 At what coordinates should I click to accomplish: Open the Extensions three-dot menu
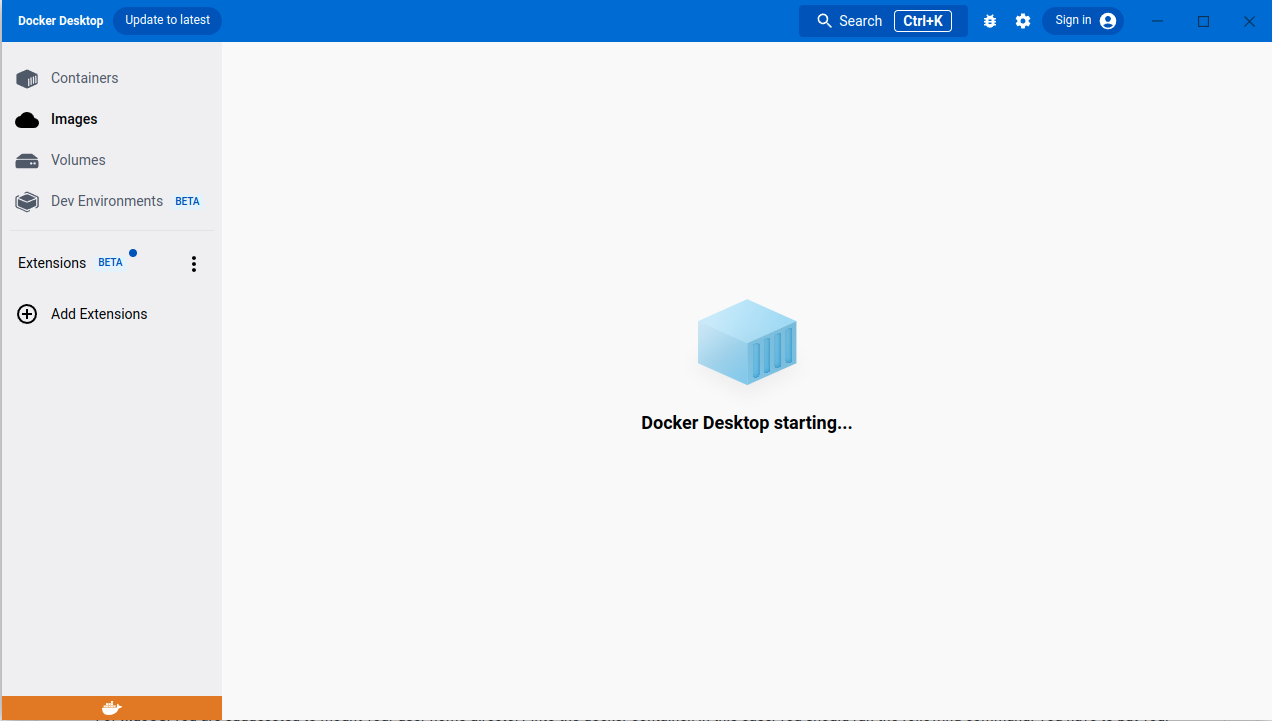coord(194,264)
